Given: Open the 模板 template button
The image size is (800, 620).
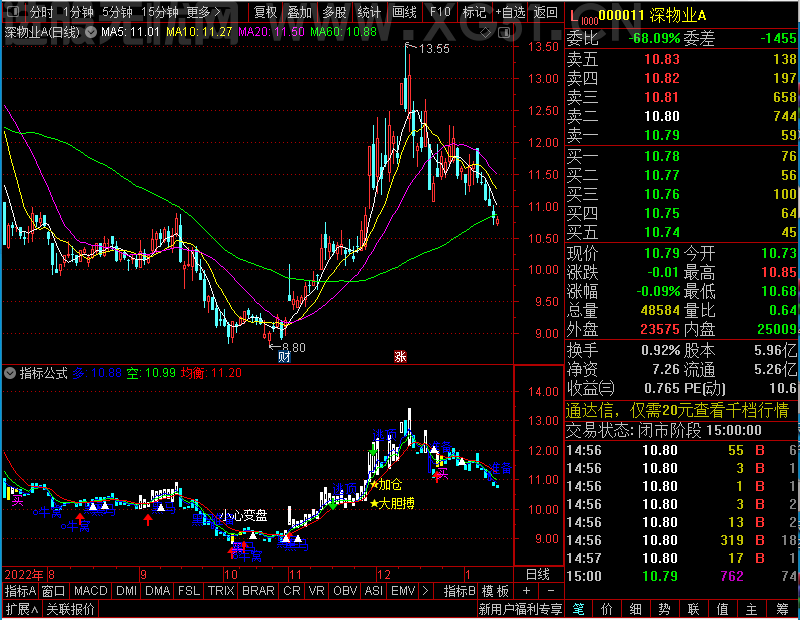Looking at the screenshot, I should coord(495,590).
